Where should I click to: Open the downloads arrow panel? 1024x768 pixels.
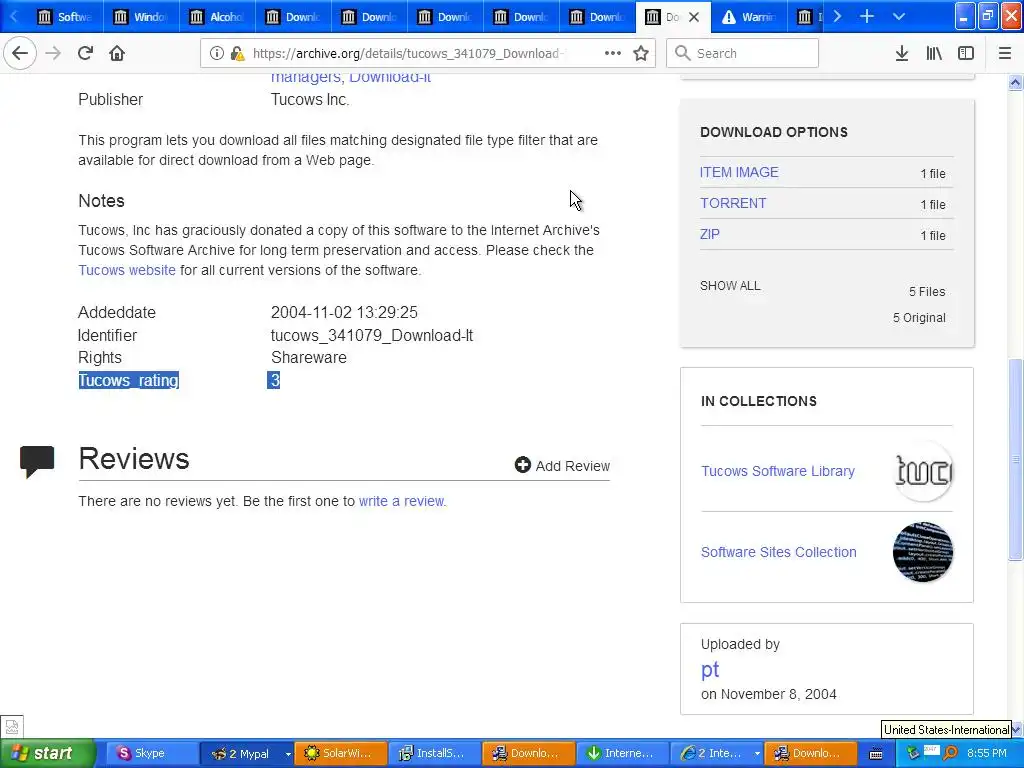[x=902, y=53]
